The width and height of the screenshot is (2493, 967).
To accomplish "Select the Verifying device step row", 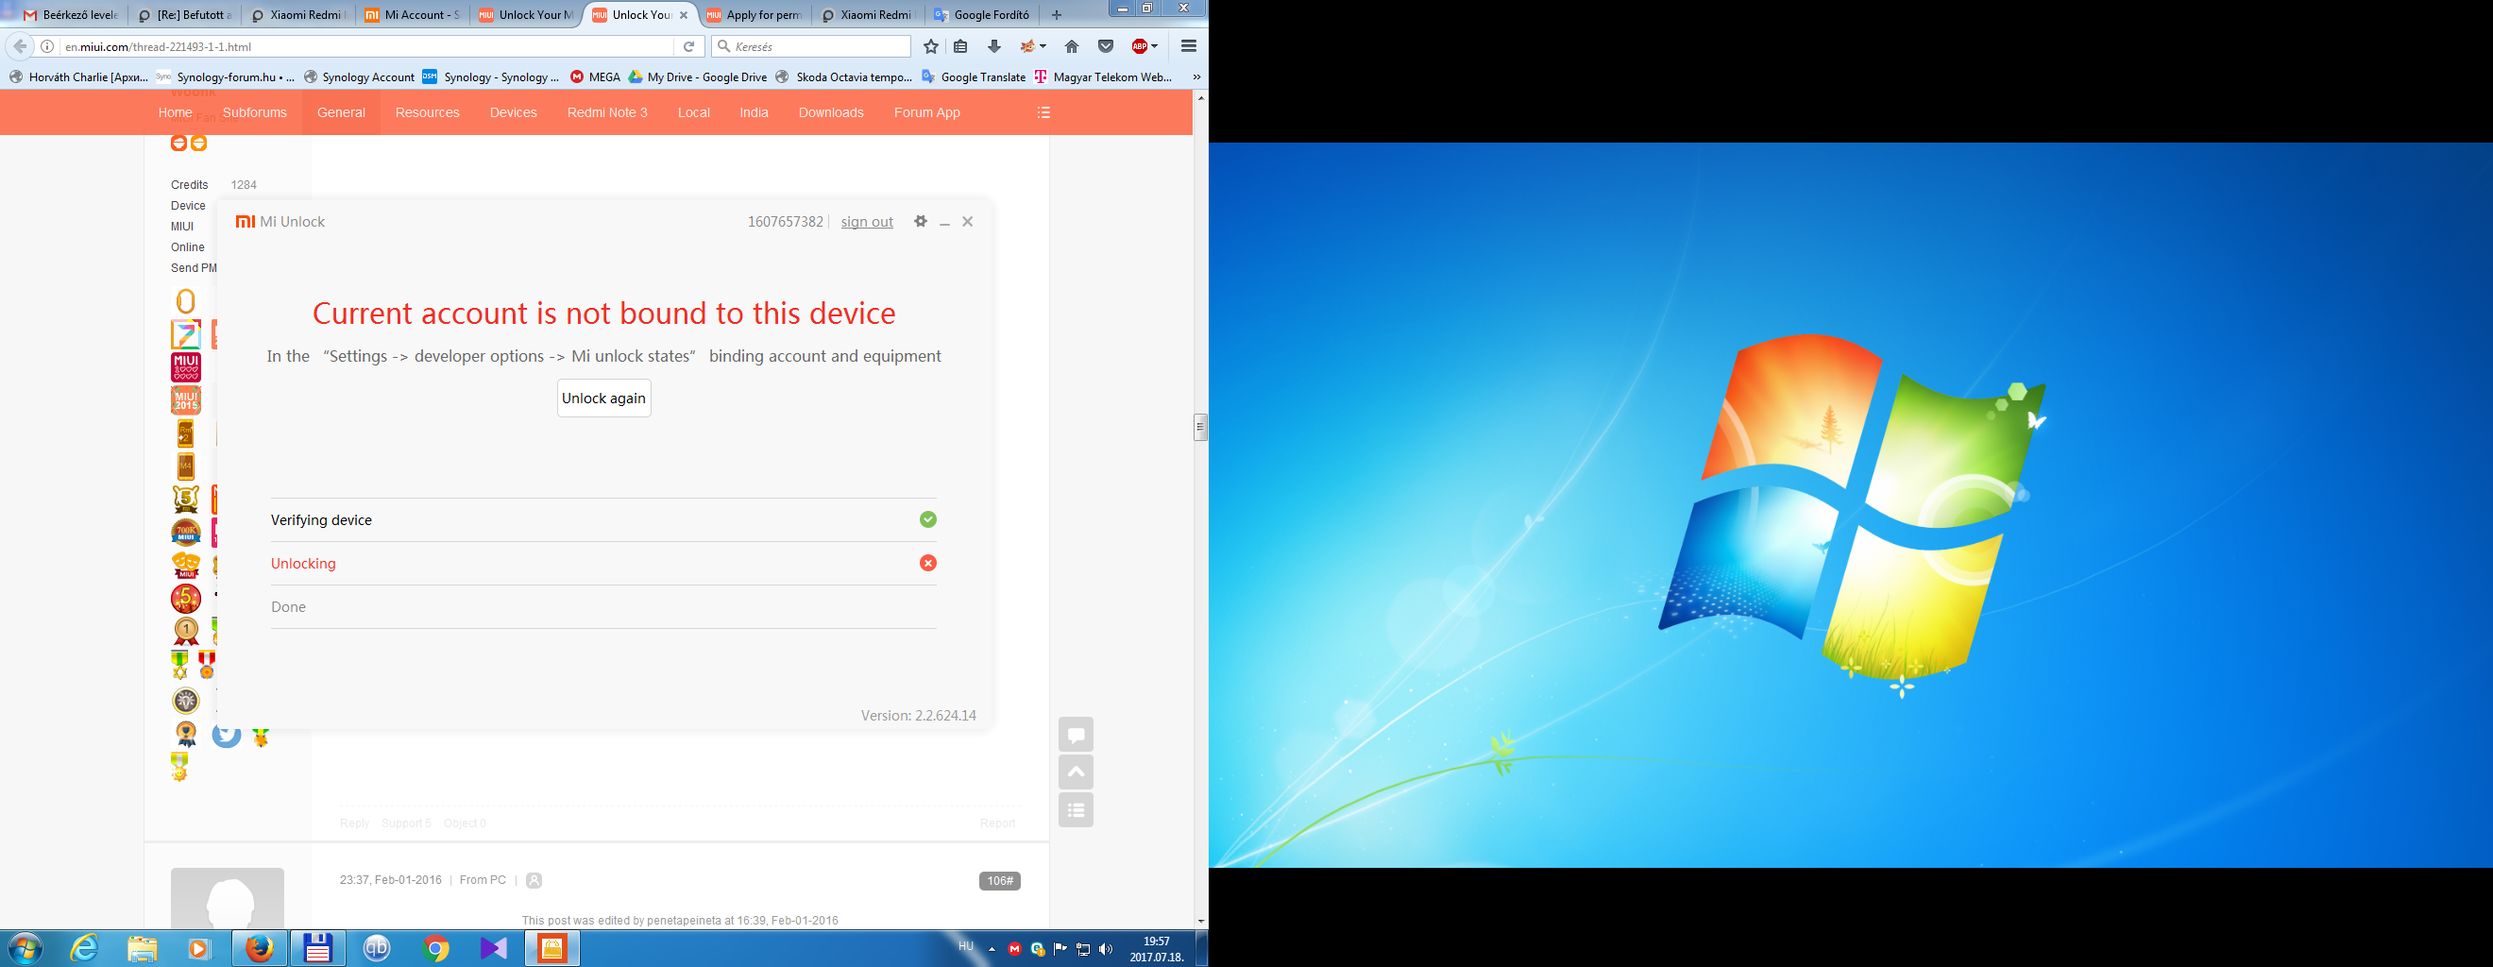I will pyautogui.click(x=603, y=520).
